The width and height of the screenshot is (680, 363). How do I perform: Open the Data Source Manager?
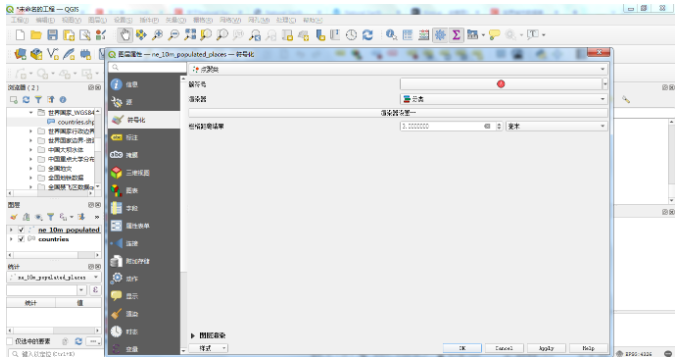point(20,54)
